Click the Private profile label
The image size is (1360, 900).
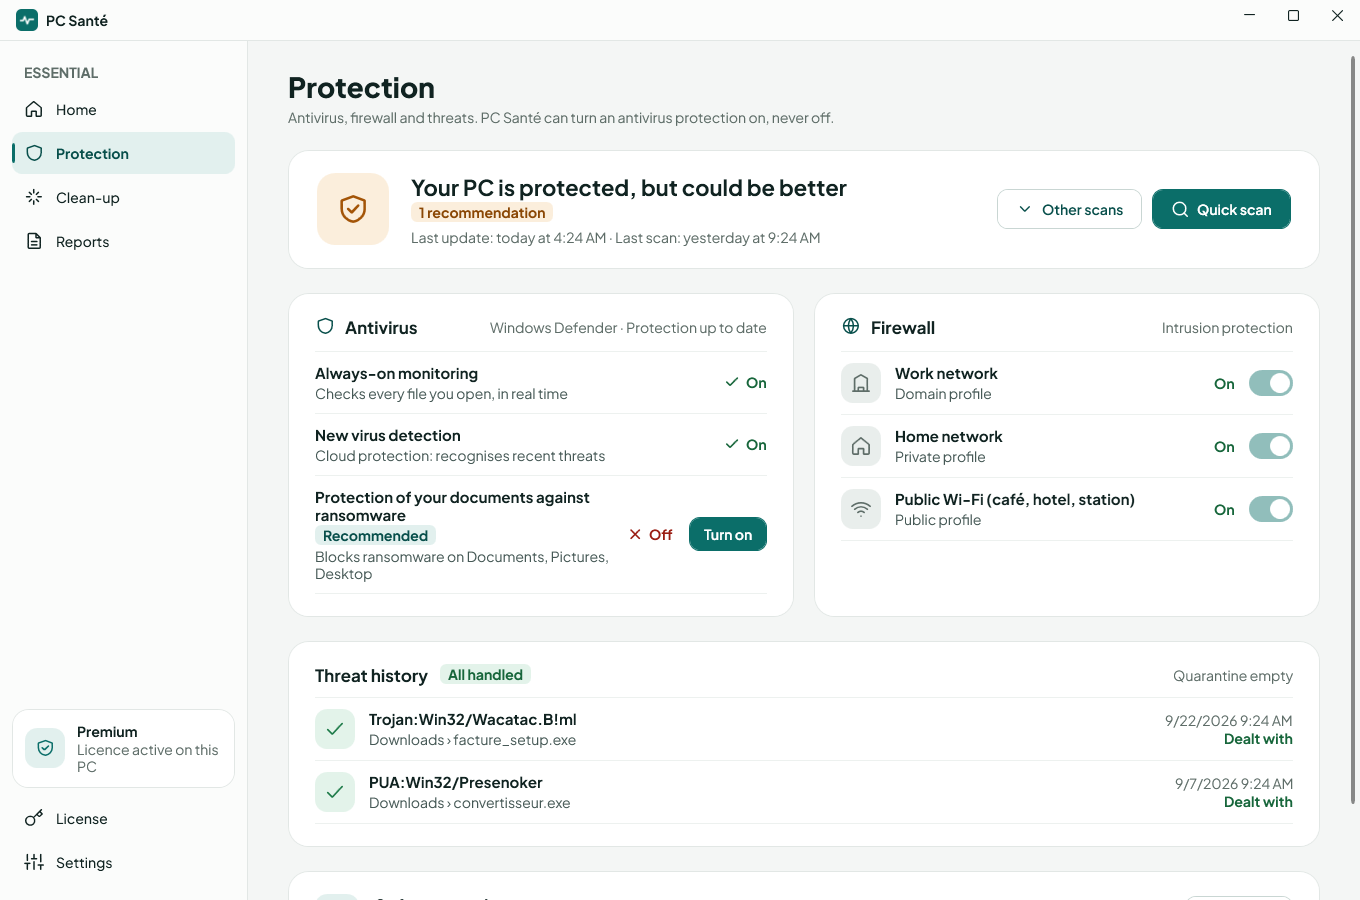tap(940, 457)
